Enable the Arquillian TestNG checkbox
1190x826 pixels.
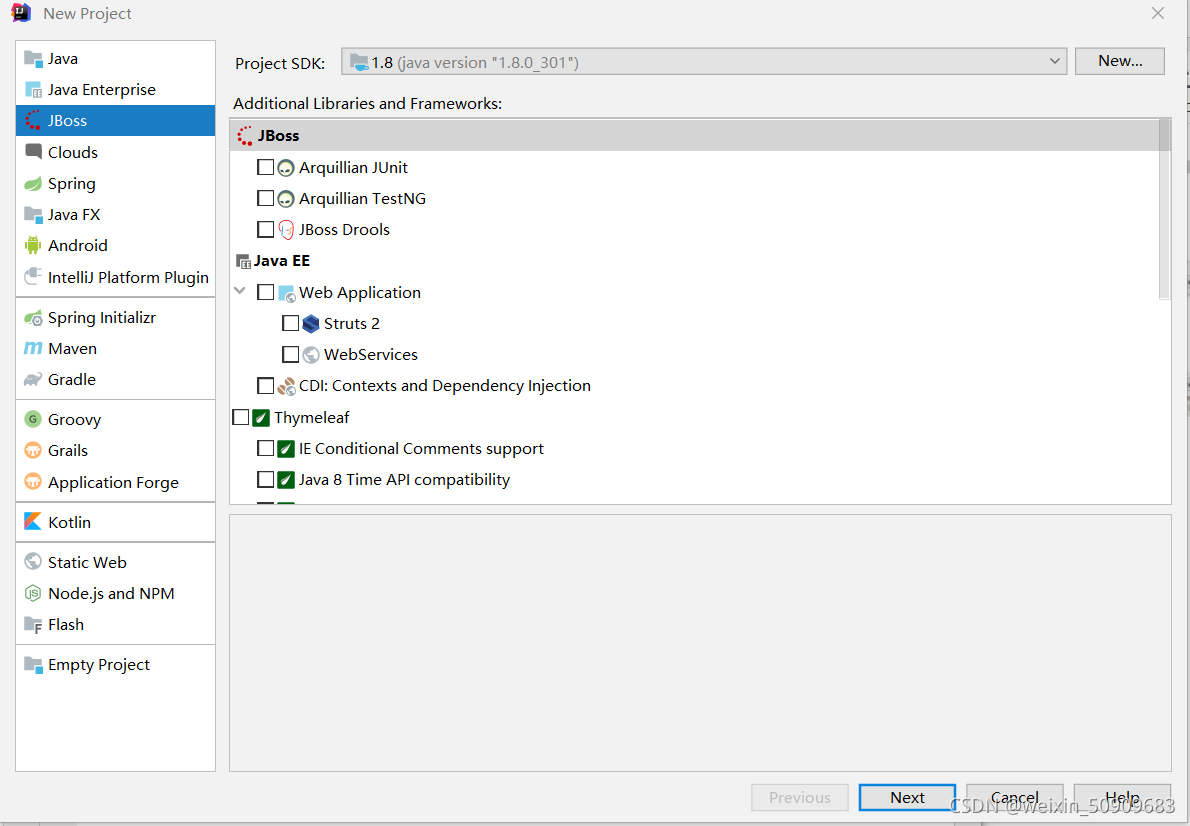coord(266,198)
